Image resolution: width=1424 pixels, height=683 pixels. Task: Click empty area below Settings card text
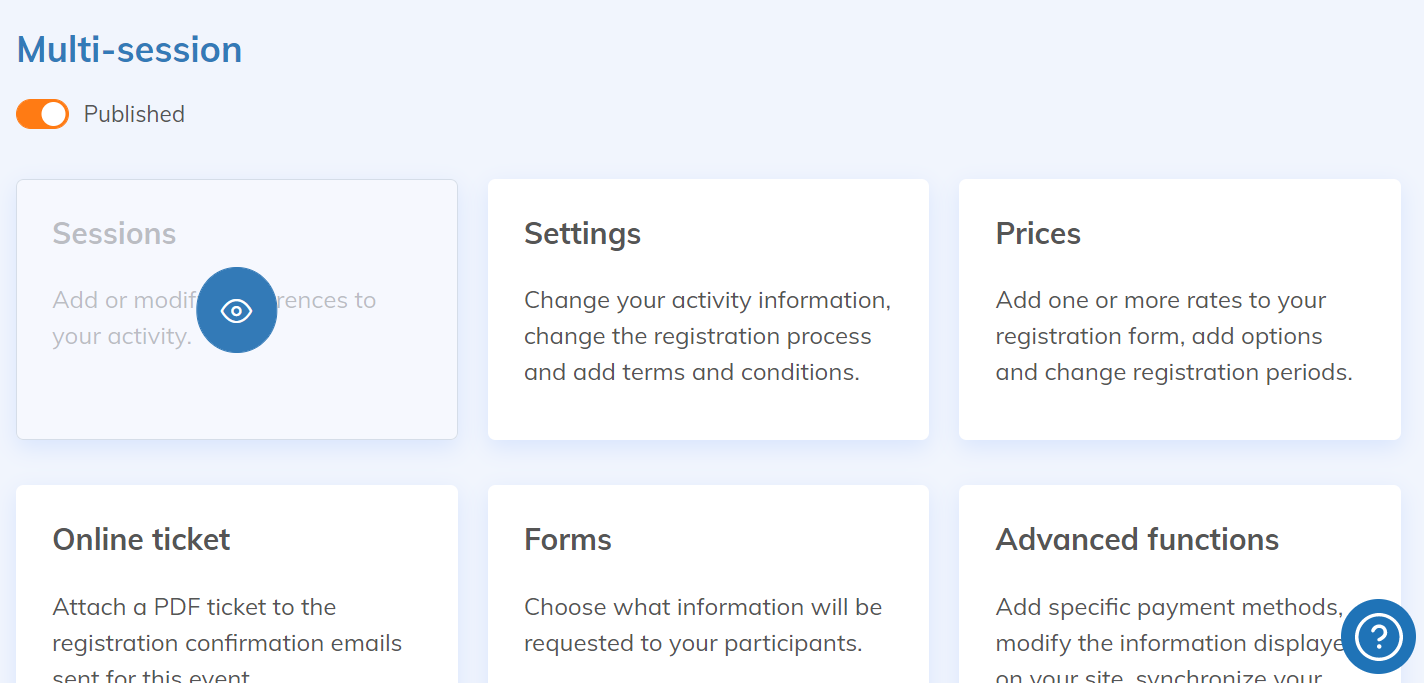(x=707, y=412)
